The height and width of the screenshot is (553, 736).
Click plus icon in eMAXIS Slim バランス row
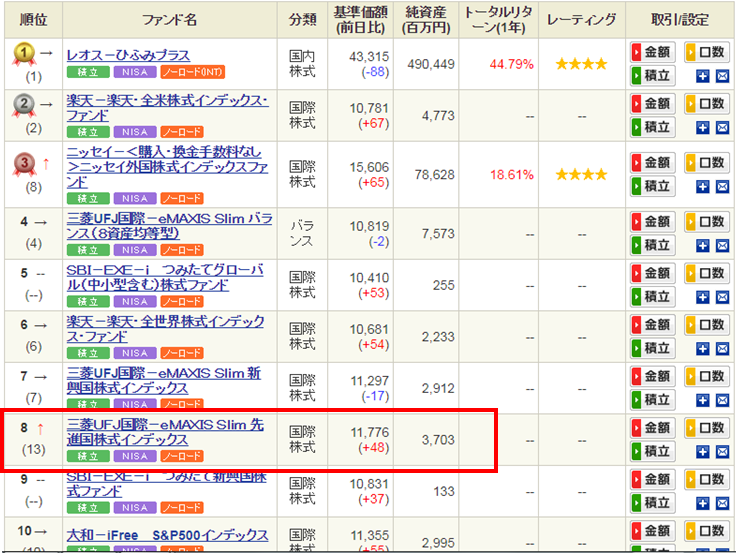[703, 246]
